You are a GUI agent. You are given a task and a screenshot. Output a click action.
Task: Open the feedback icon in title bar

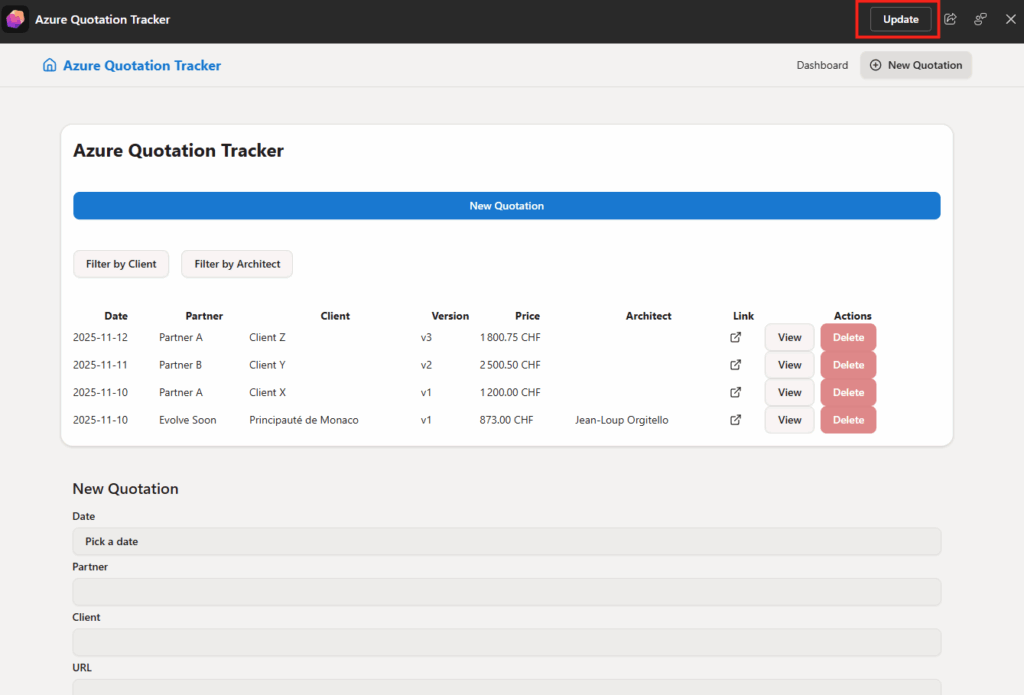[981, 19]
